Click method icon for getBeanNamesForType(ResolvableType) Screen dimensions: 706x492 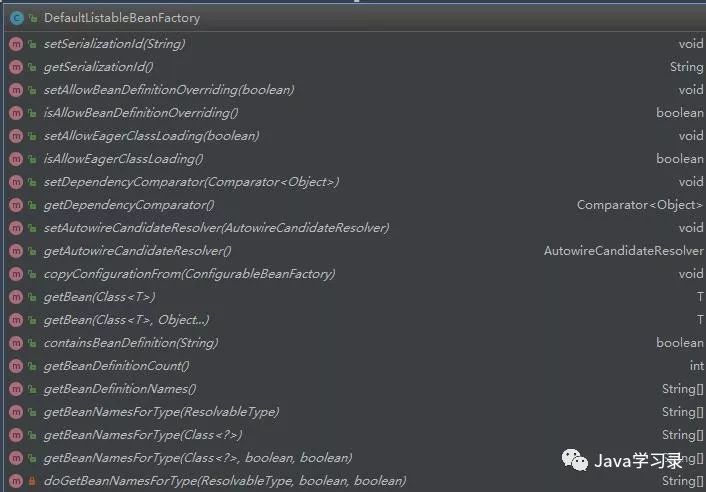tap(16, 412)
